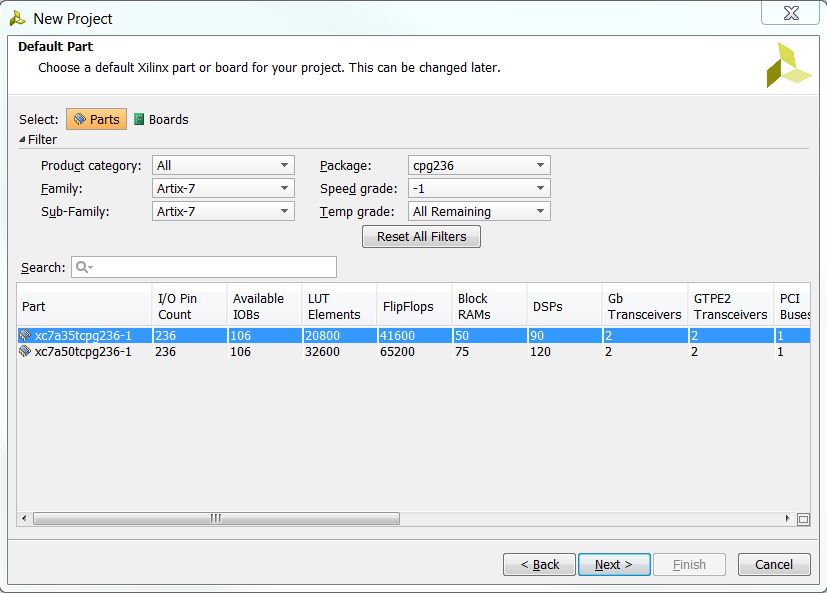Click the scroll left arrow
The image size is (827, 593).
(x=24, y=519)
